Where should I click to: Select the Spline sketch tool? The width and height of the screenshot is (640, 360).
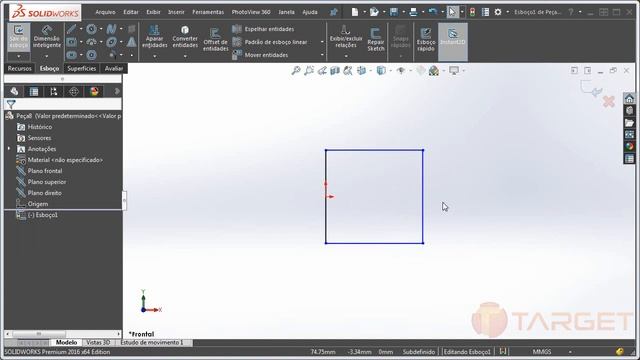(111, 29)
